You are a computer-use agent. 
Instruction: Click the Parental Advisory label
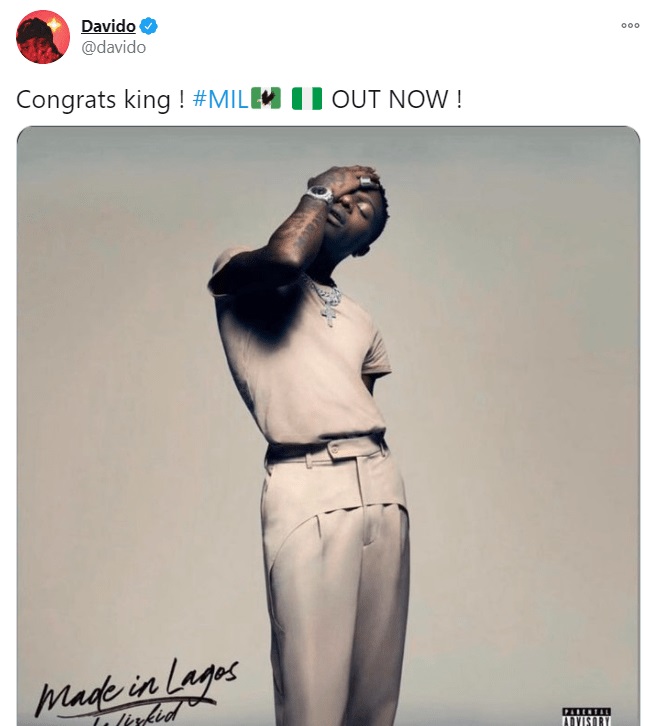point(587,716)
